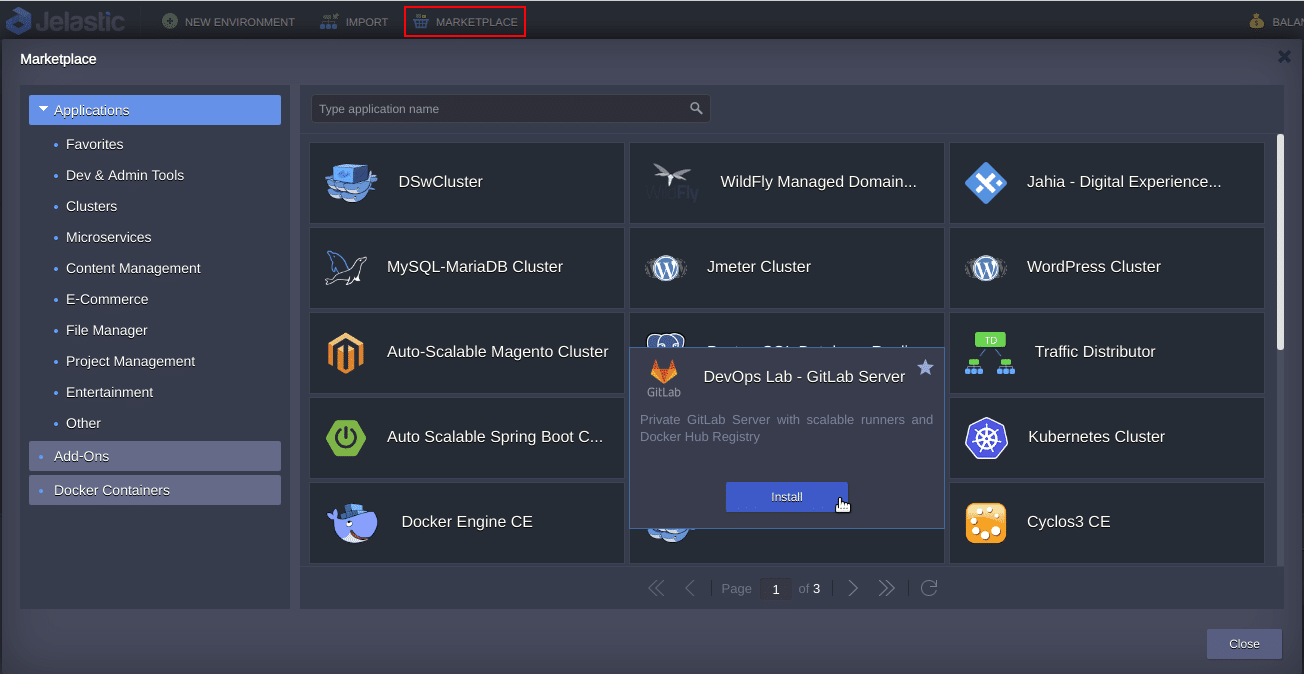Click the DSwCluster app icon
Screen dimensions: 1304x674
coord(351,182)
